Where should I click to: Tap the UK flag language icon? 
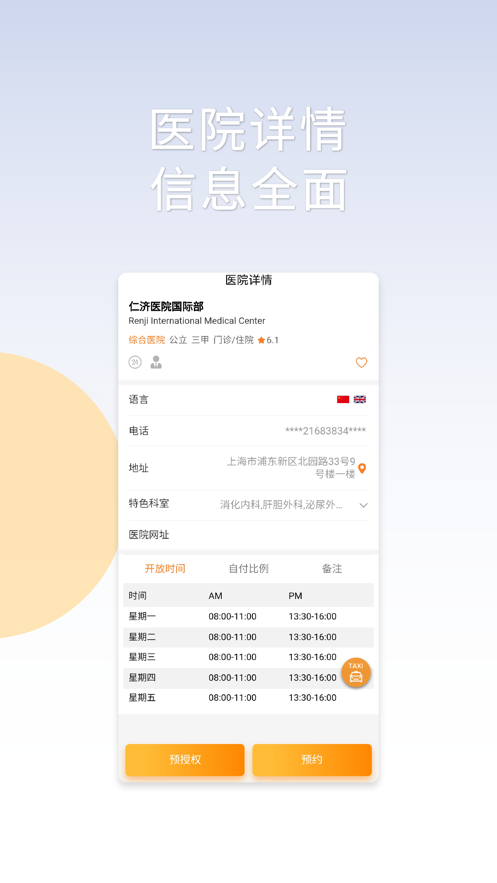coord(360,399)
